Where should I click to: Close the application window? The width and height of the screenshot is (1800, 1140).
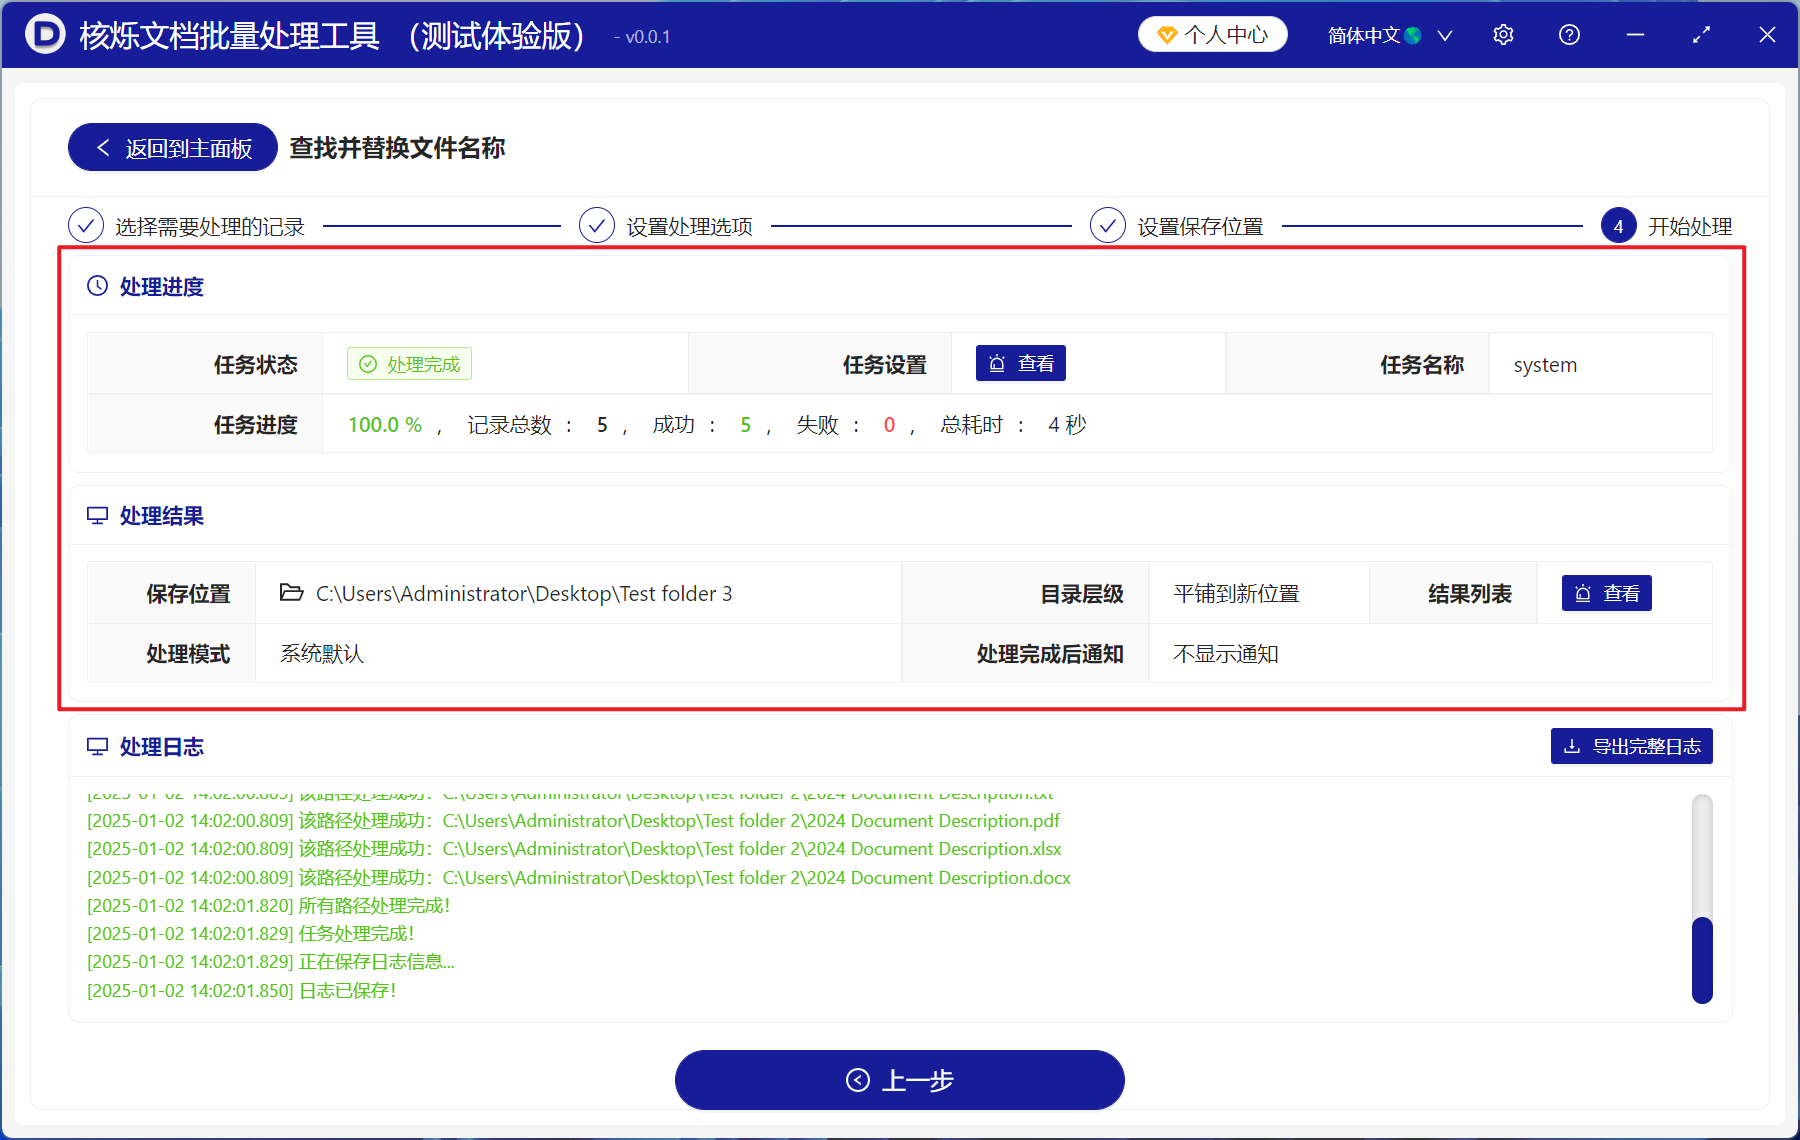[x=1767, y=35]
